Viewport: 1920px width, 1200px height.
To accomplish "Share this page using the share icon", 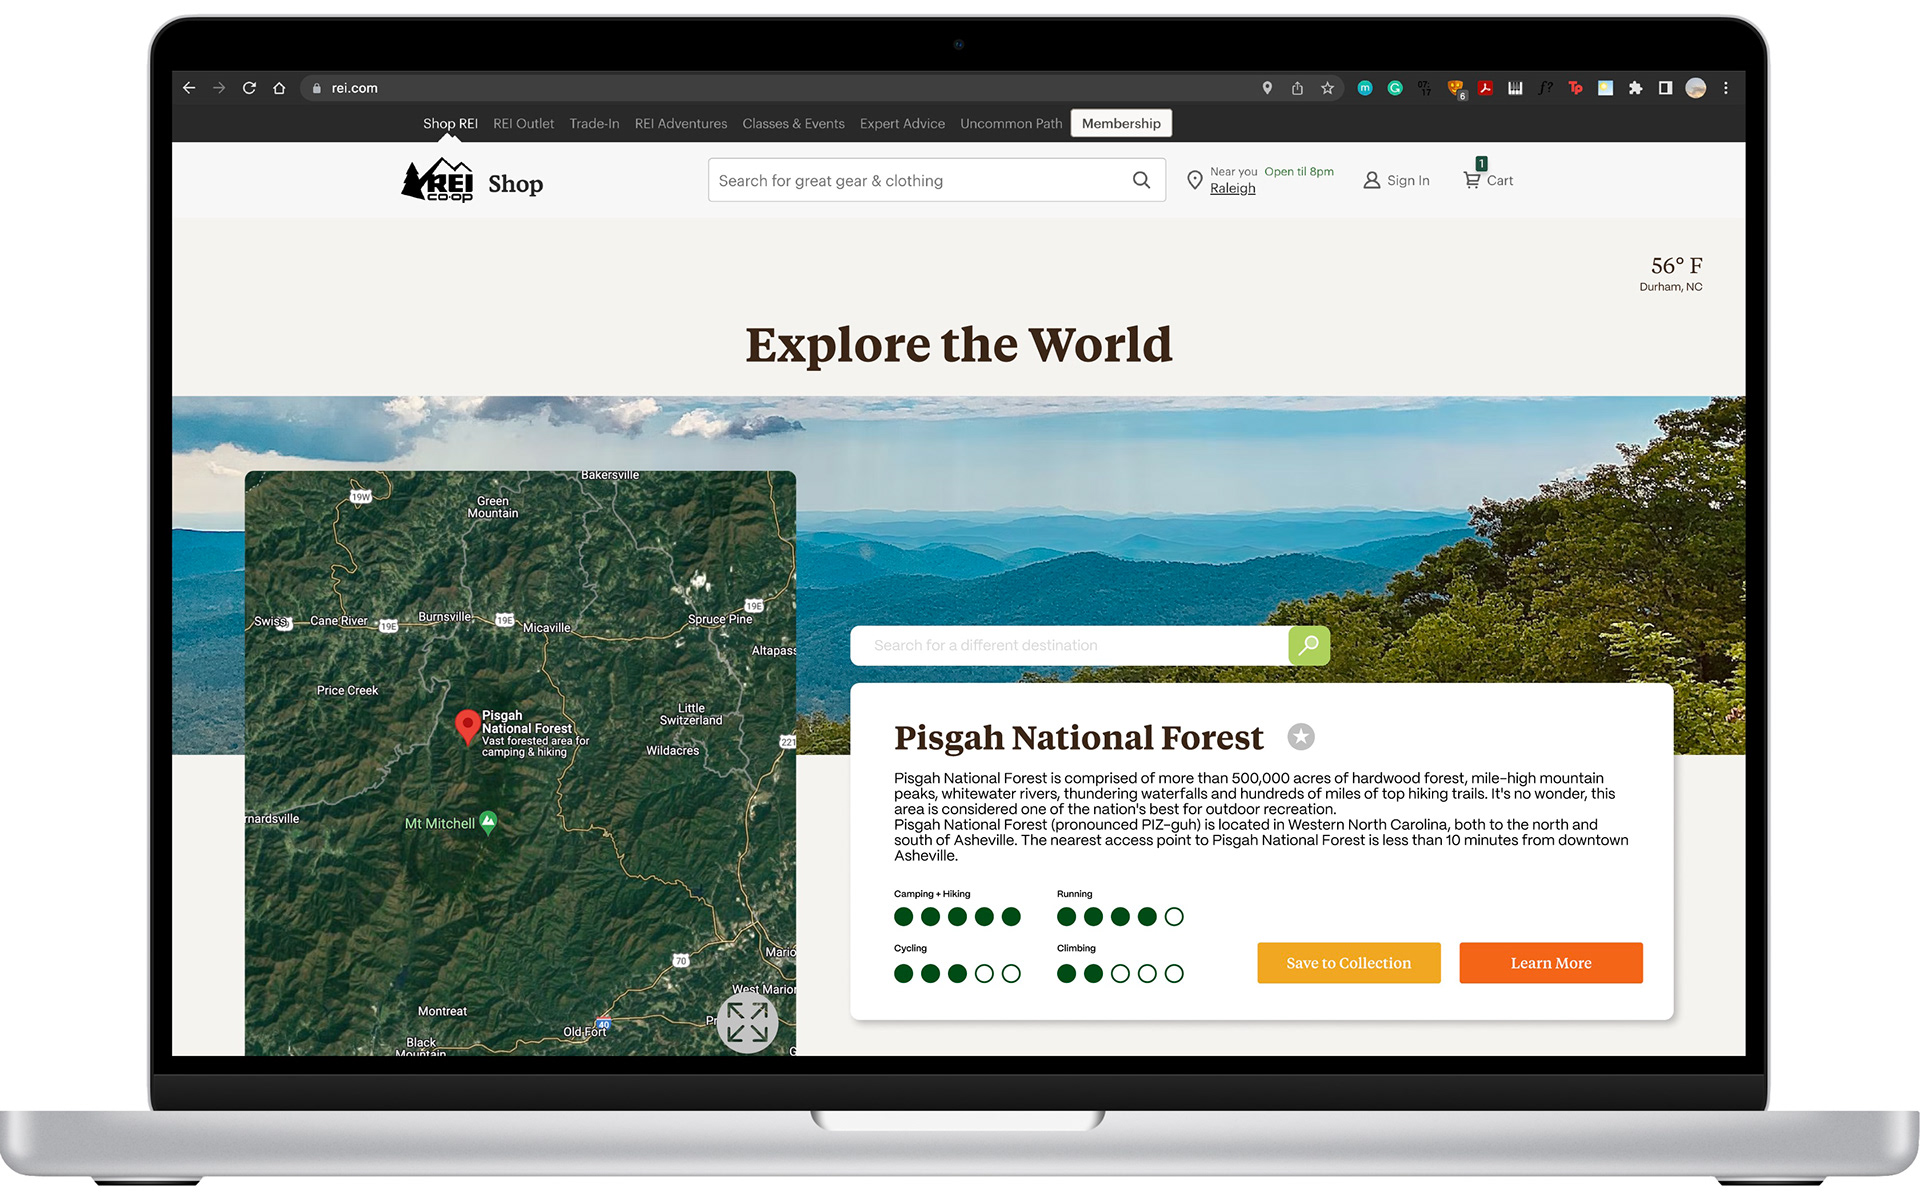I will pyautogui.click(x=1297, y=88).
